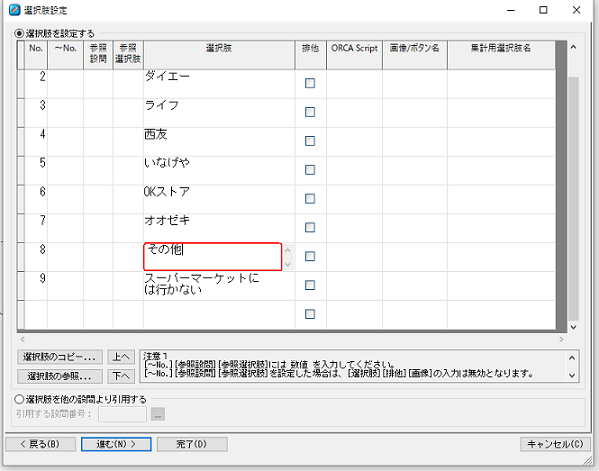Select the 選択肢を他の設問より引用する radio button
The image size is (599, 471).
(19, 400)
